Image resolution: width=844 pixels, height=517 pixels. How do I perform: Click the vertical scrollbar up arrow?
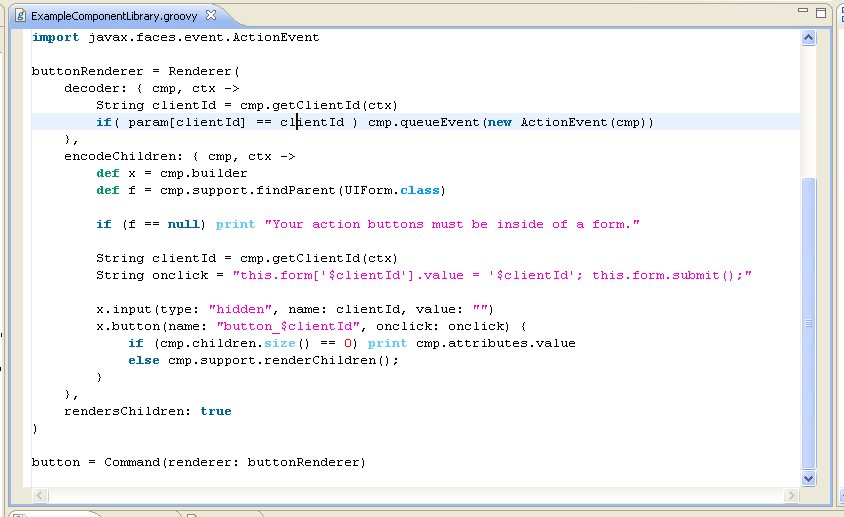pos(809,37)
